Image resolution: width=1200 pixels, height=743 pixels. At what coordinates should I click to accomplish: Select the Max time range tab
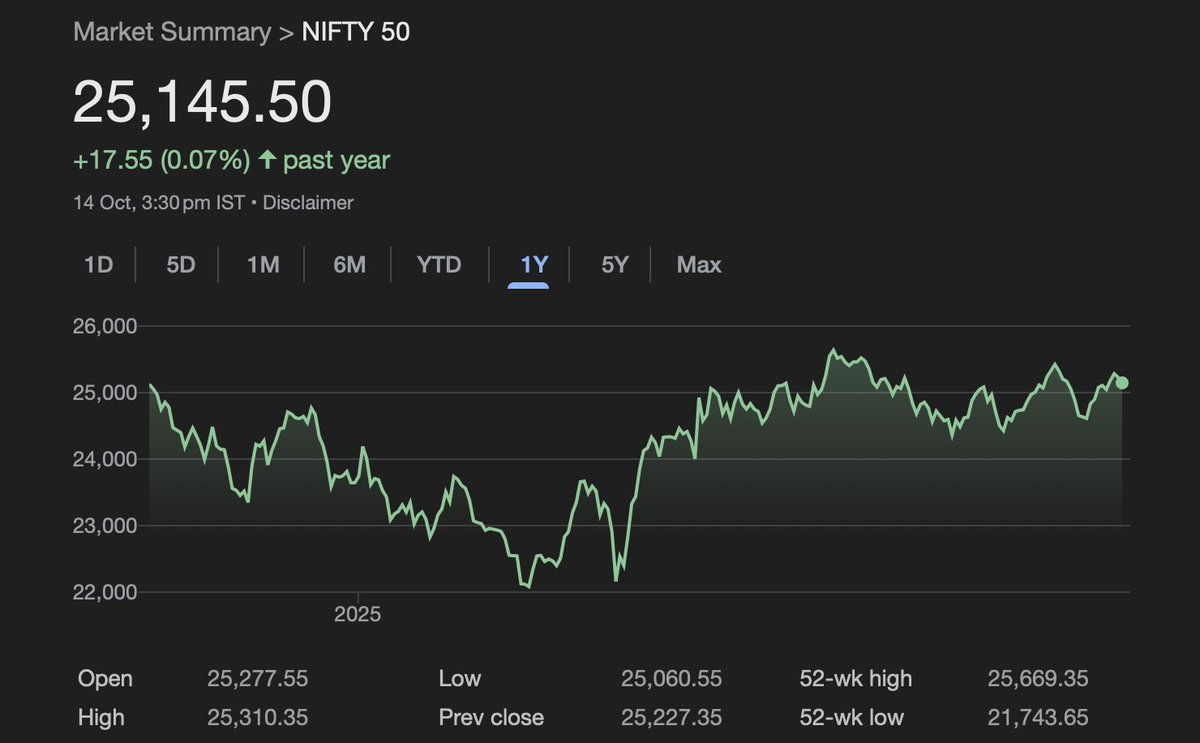699,265
